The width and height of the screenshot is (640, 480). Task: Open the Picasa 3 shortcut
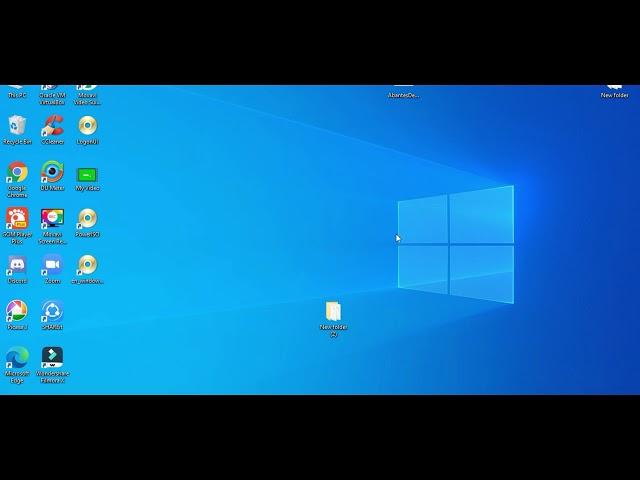point(17,316)
